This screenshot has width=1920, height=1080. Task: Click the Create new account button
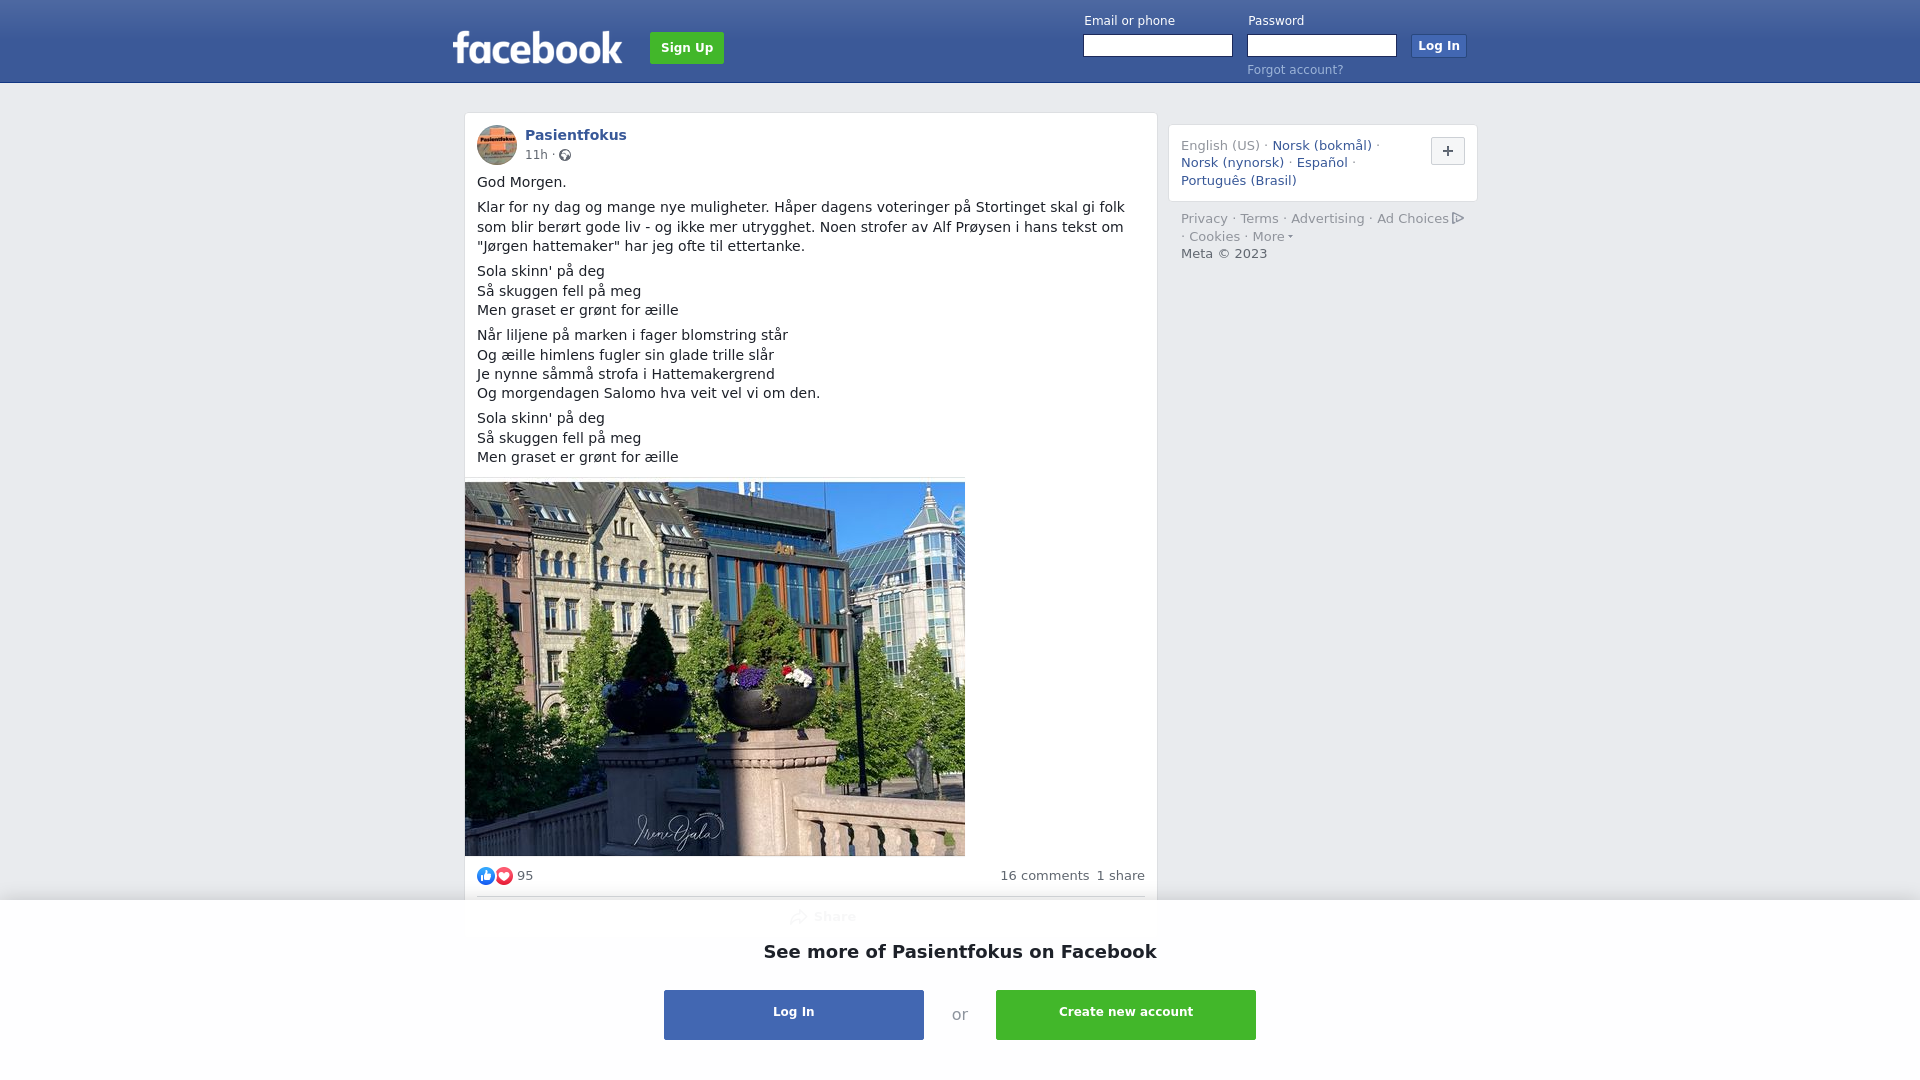[1126, 1015]
